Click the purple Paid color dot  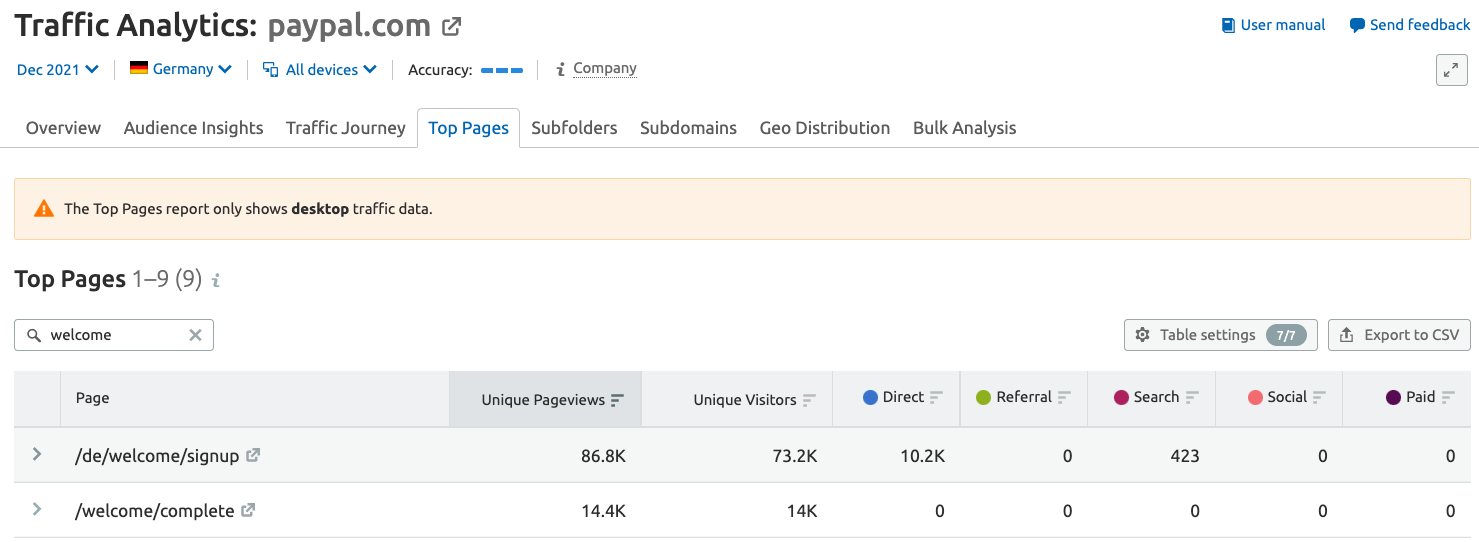(1393, 397)
